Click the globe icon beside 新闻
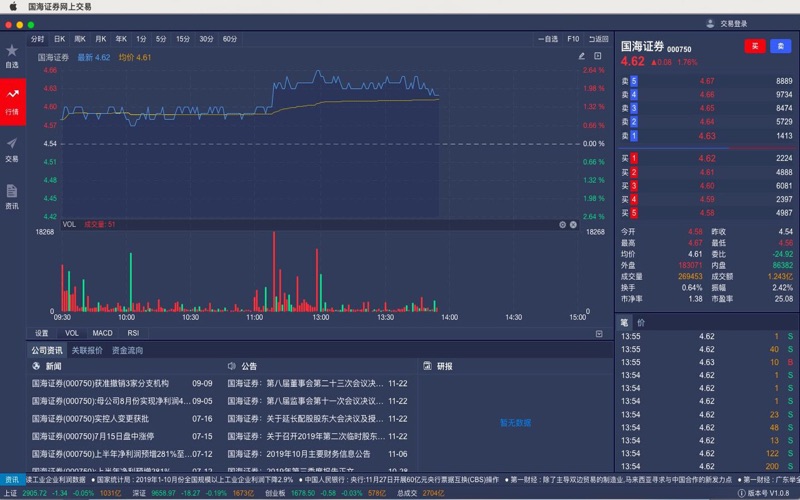 36,366
